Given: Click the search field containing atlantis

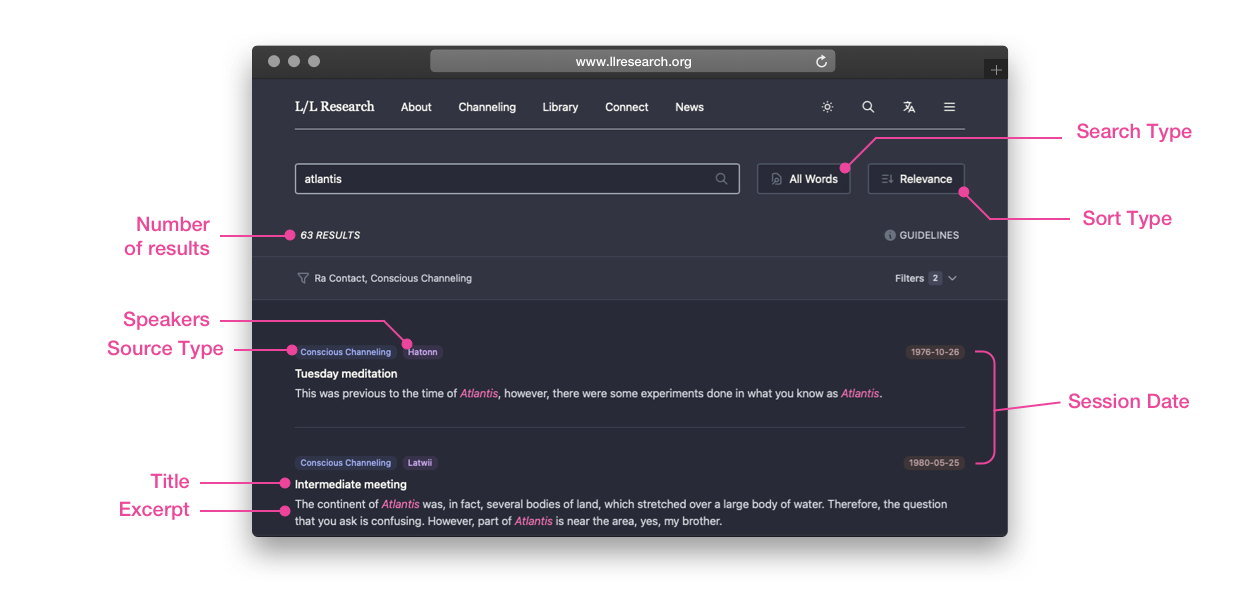Looking at the screenshot, I should click(x=500, y=179).
